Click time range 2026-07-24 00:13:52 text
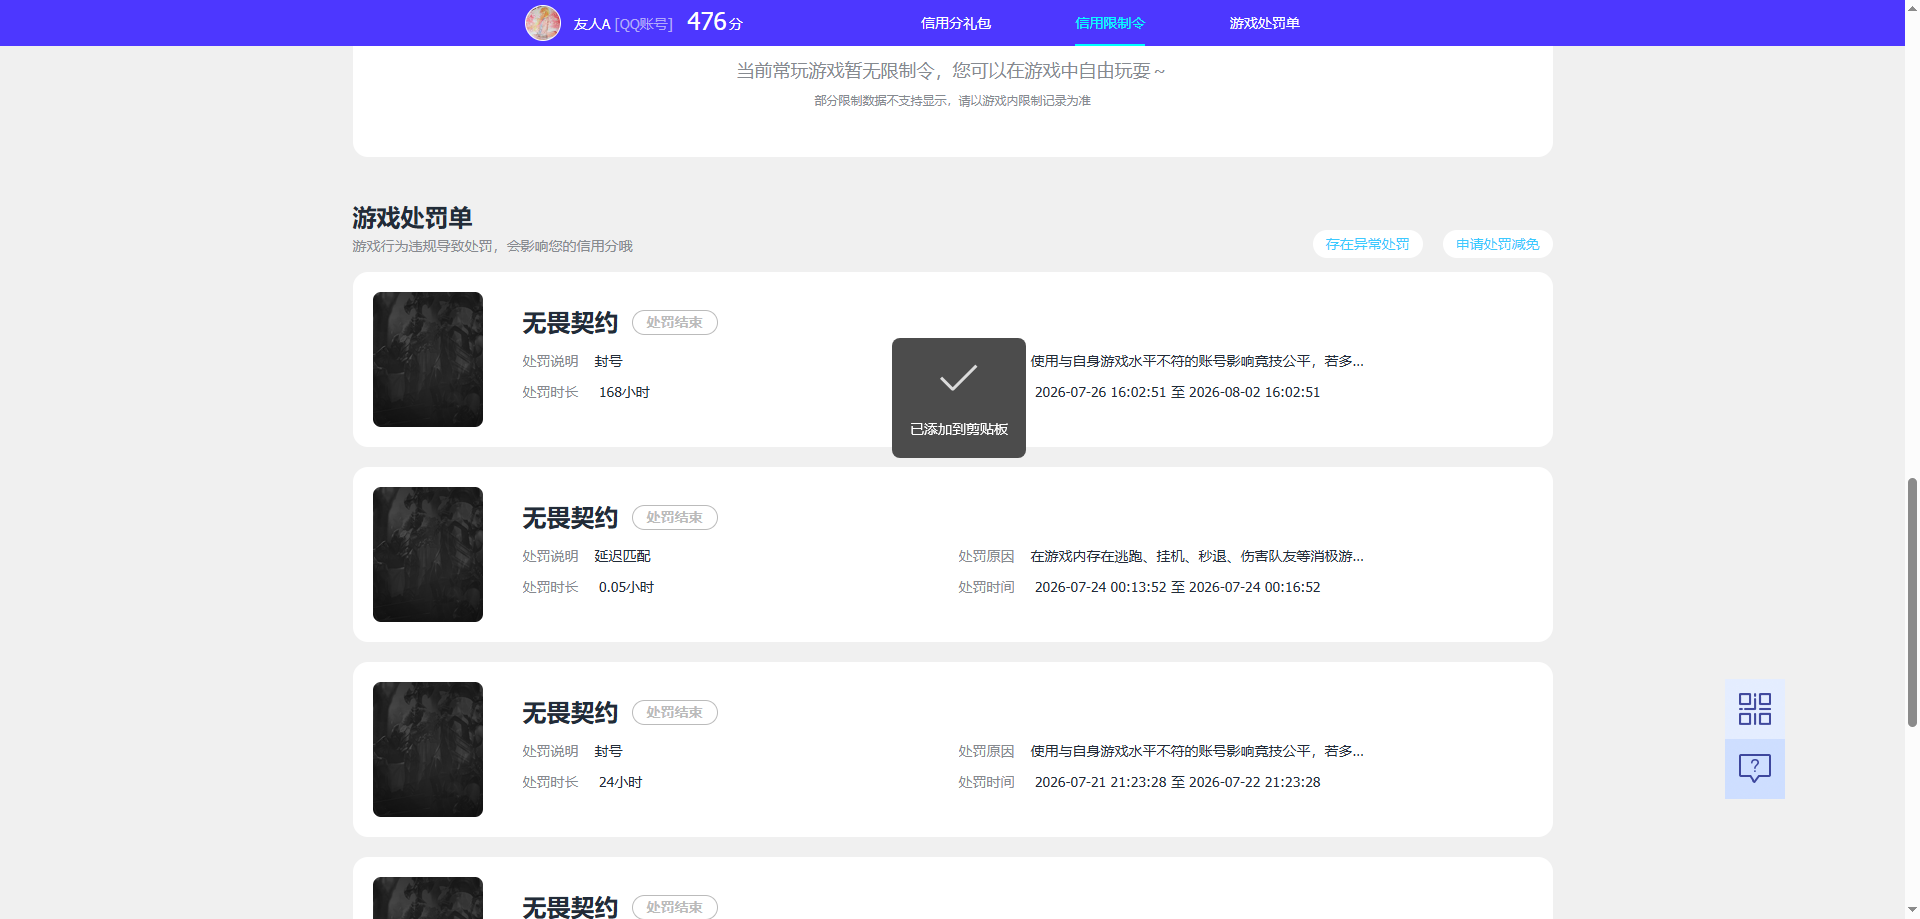 [x=1177, y=587]
